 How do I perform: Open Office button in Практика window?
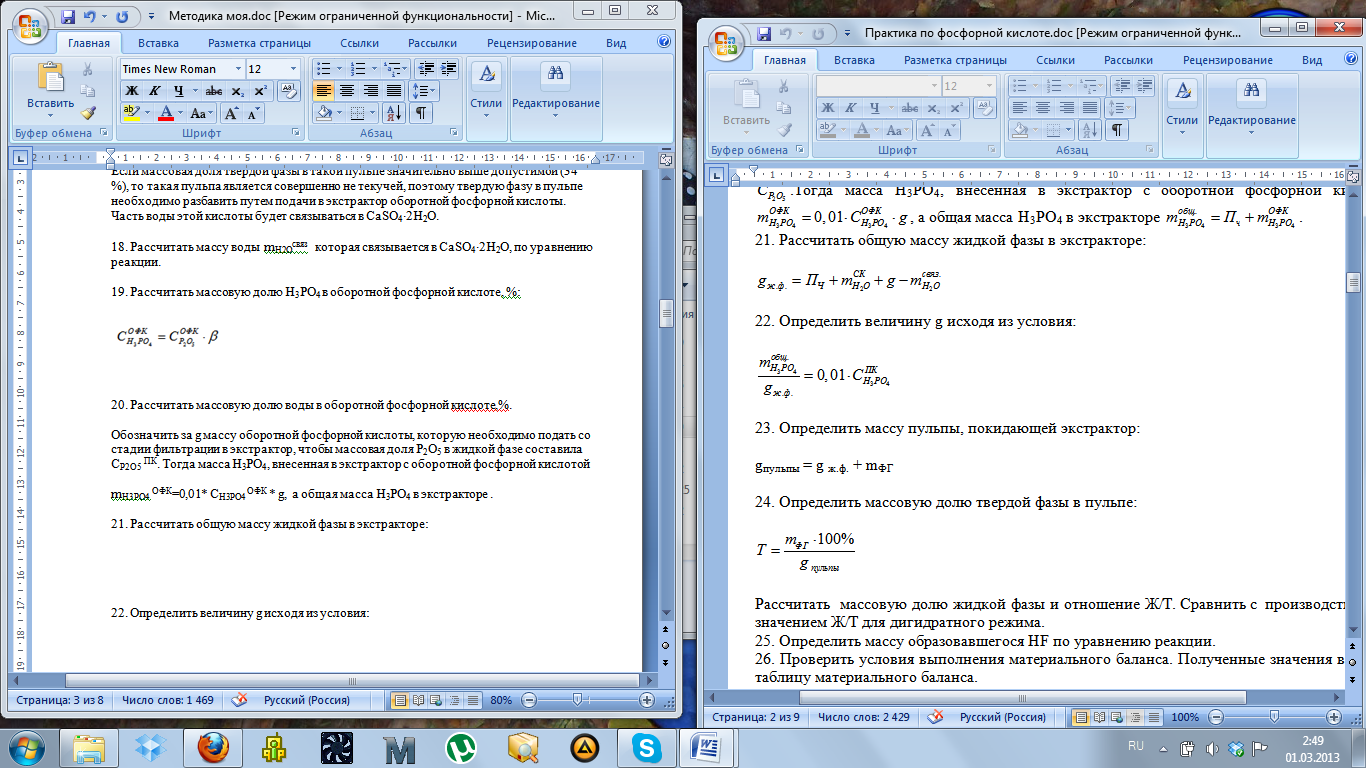727,42
